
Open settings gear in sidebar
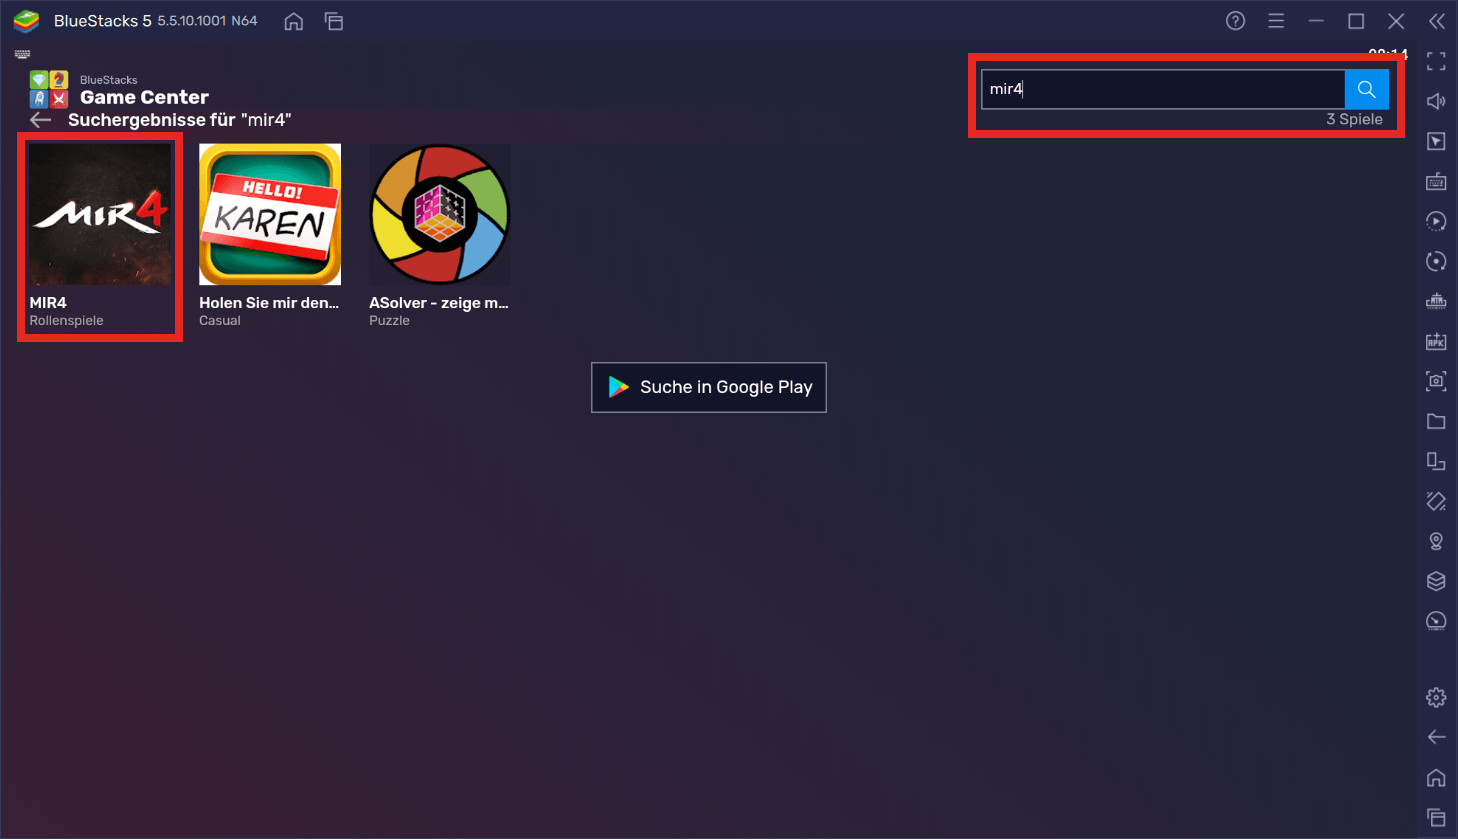click(x=1436, y=697)
